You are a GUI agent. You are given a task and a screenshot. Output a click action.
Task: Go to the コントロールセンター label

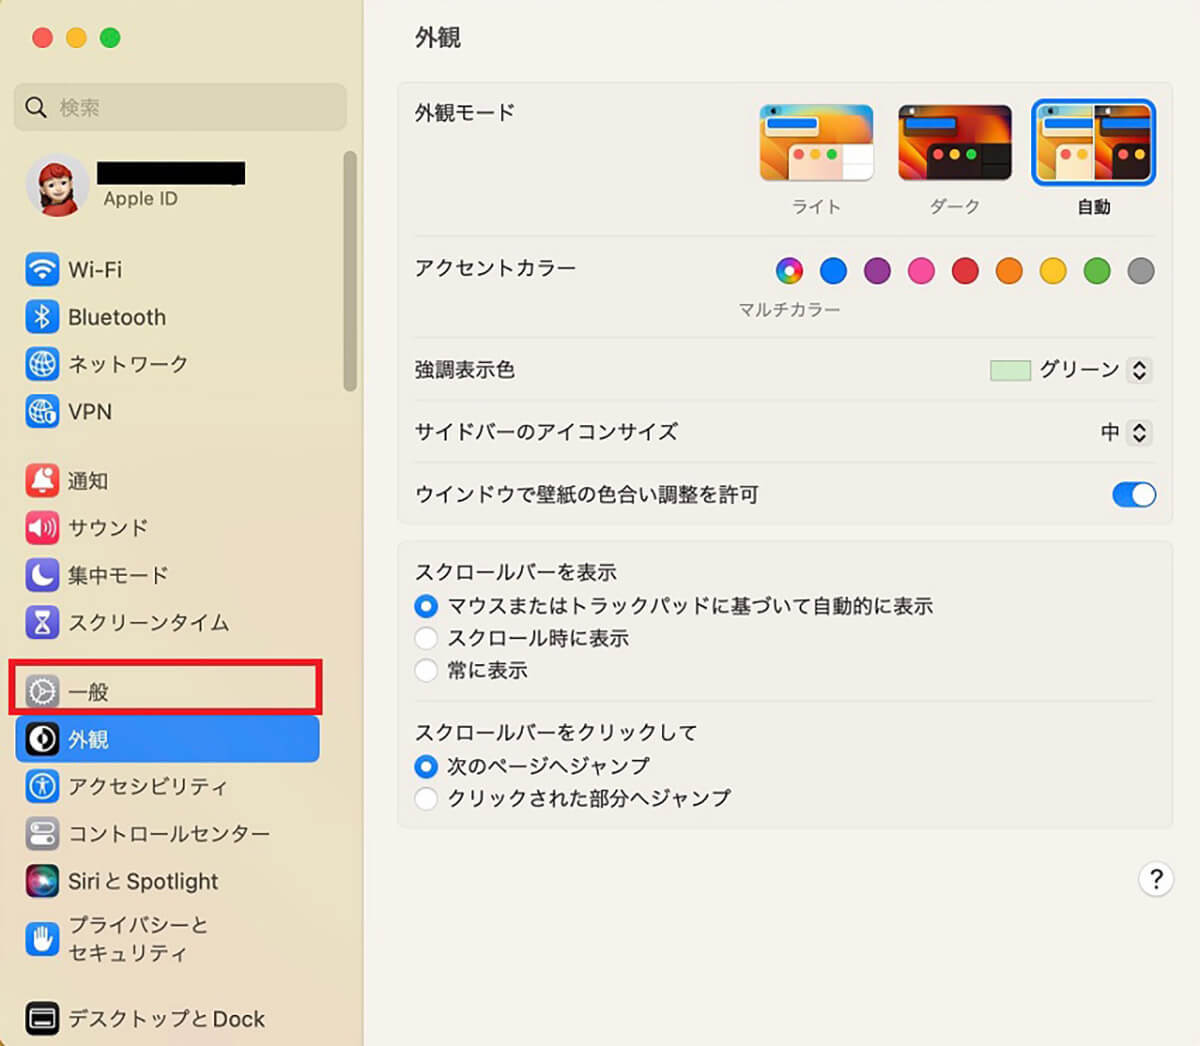click(x=169, y=833)
